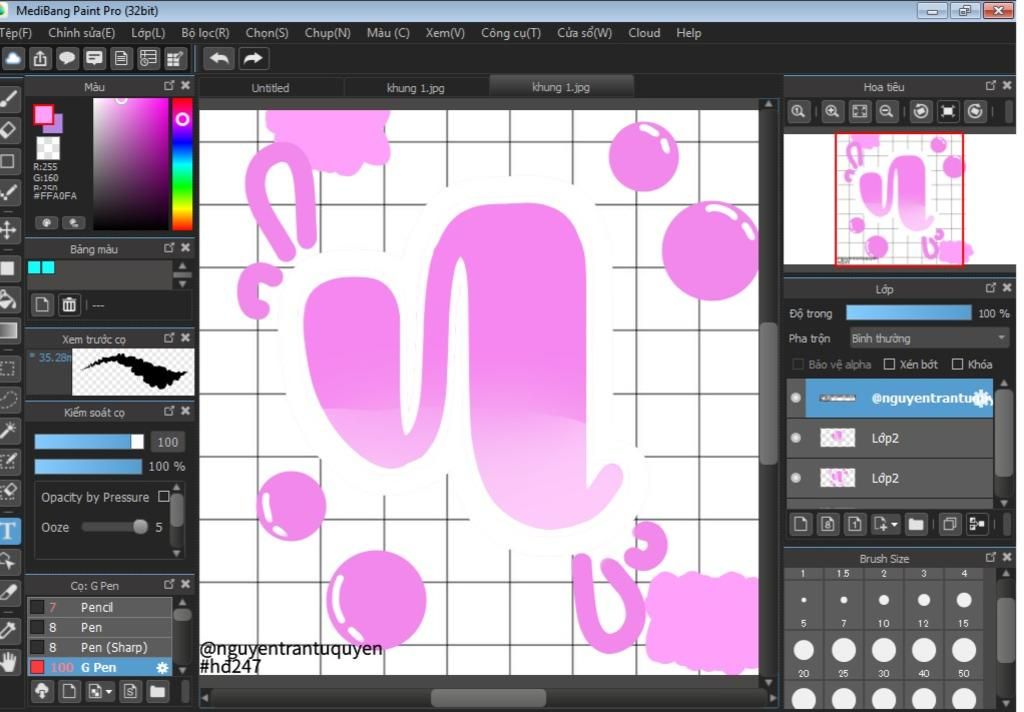Viewport: 1024px width, 712px height.
Task: Hide the @nguyentrantuquyen layer
Action: click(x=795, y=397)
